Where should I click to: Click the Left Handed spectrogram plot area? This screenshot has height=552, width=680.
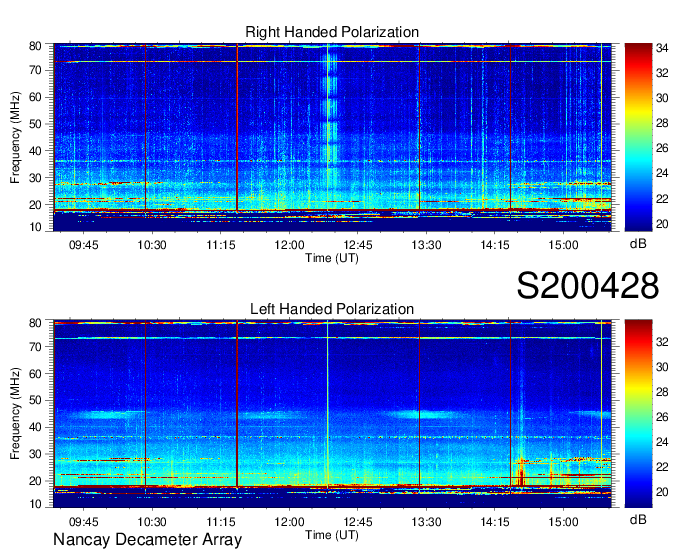(332, 414)
